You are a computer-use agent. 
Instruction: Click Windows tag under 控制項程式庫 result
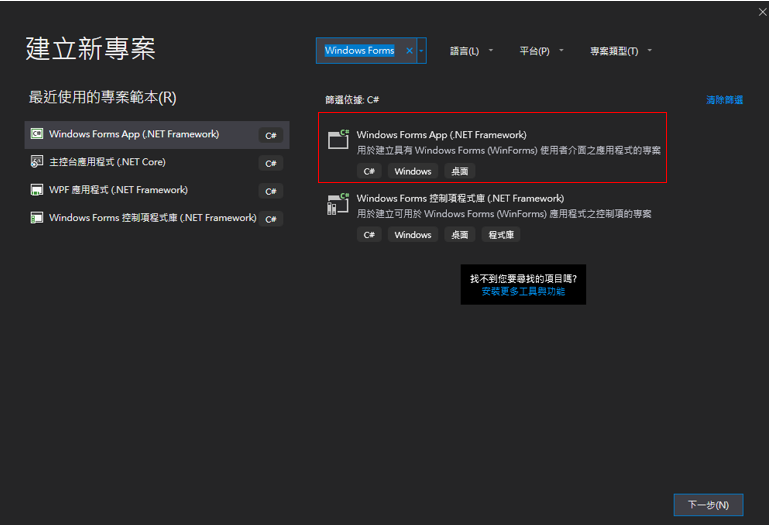click(x=413, y=235)
